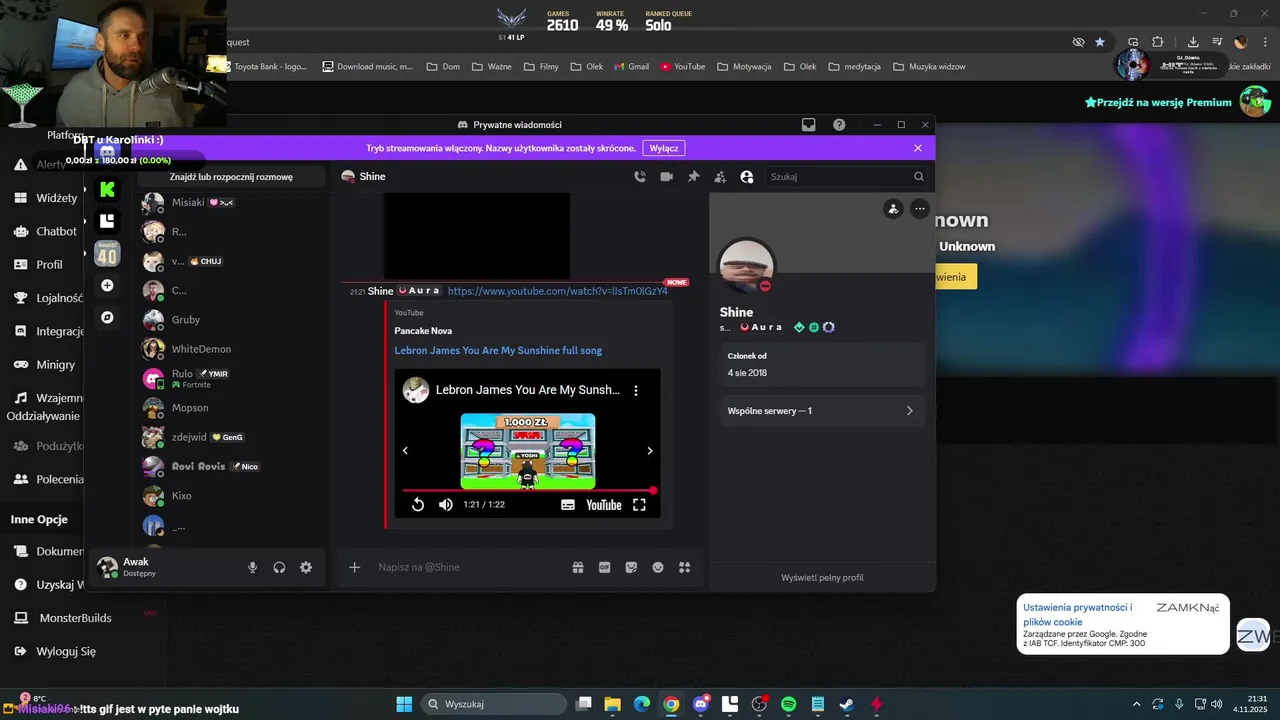The width and height of the screenshot is (1280, 720).
Task: Click the Szukaj search field in Discord
Action: 847,176
